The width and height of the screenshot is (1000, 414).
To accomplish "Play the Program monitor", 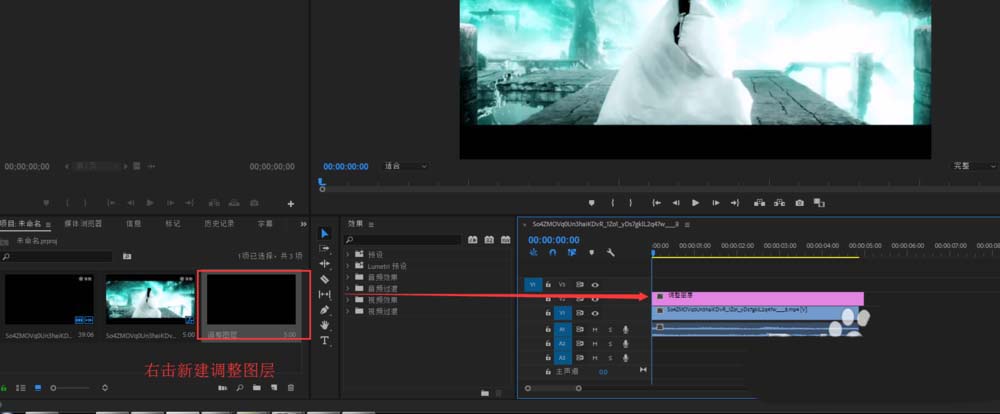I will [696, 203].
